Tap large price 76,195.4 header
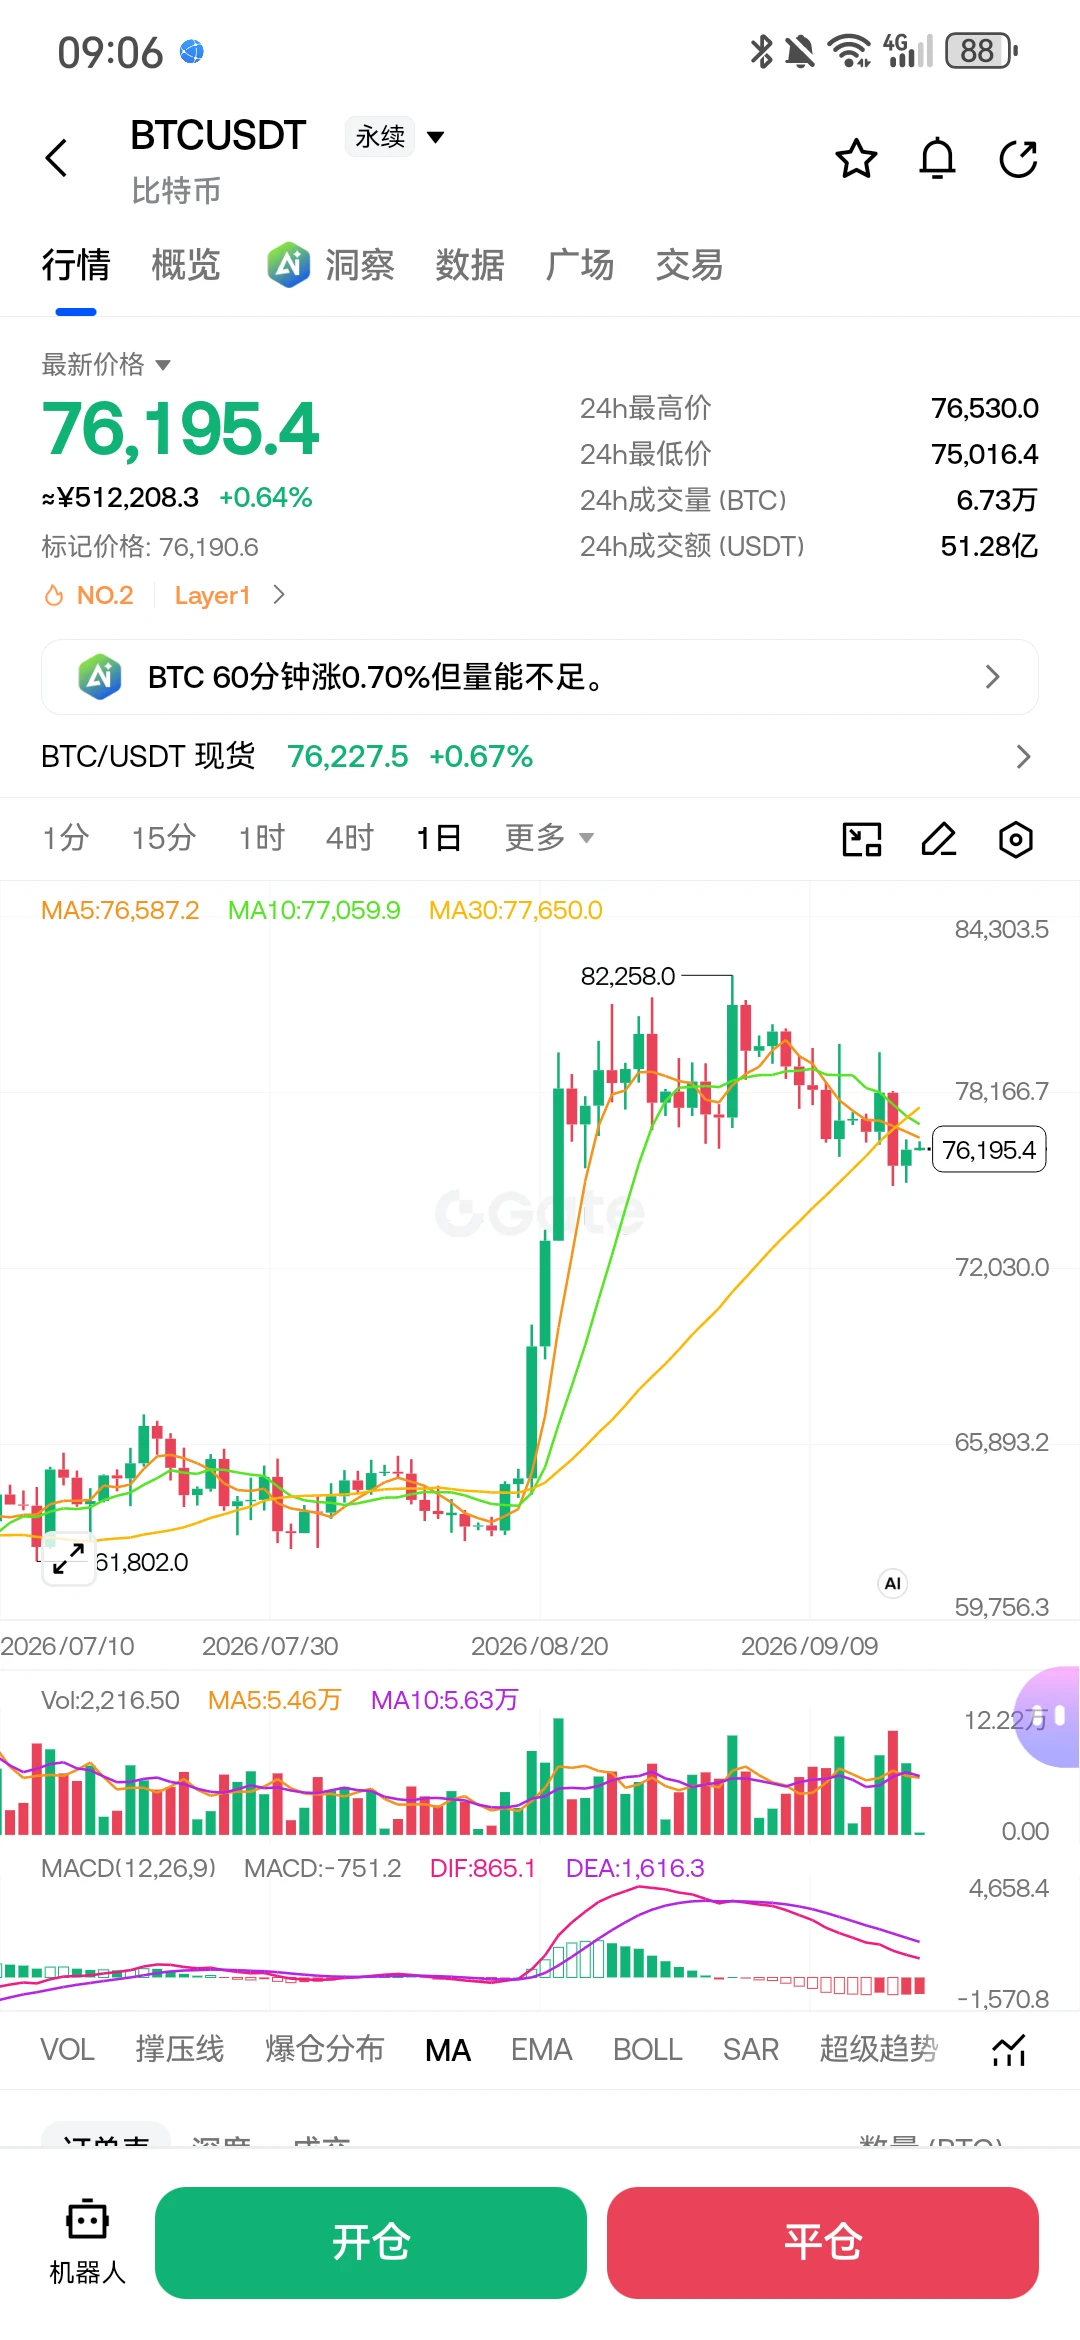This screenshot has width=1080, height=2340. pos(180,429)
